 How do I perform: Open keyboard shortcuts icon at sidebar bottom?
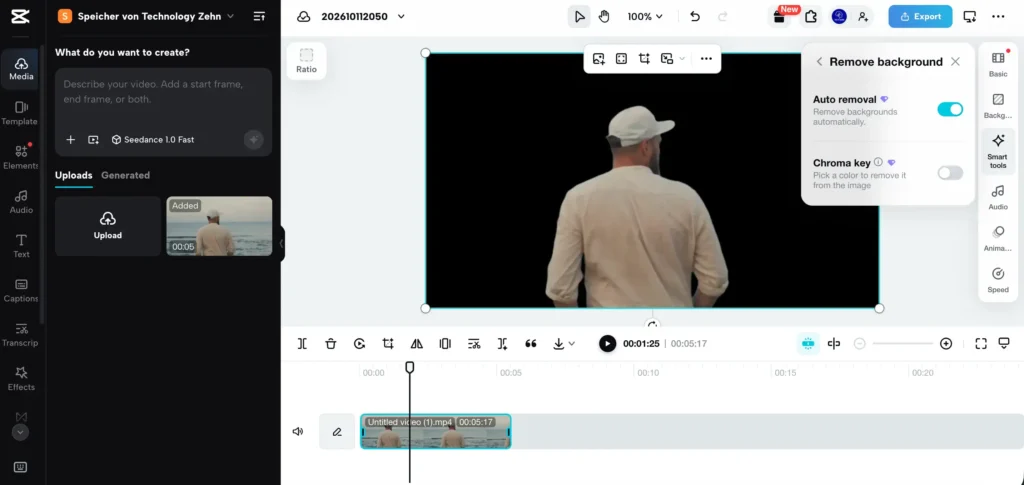point(20,467)
